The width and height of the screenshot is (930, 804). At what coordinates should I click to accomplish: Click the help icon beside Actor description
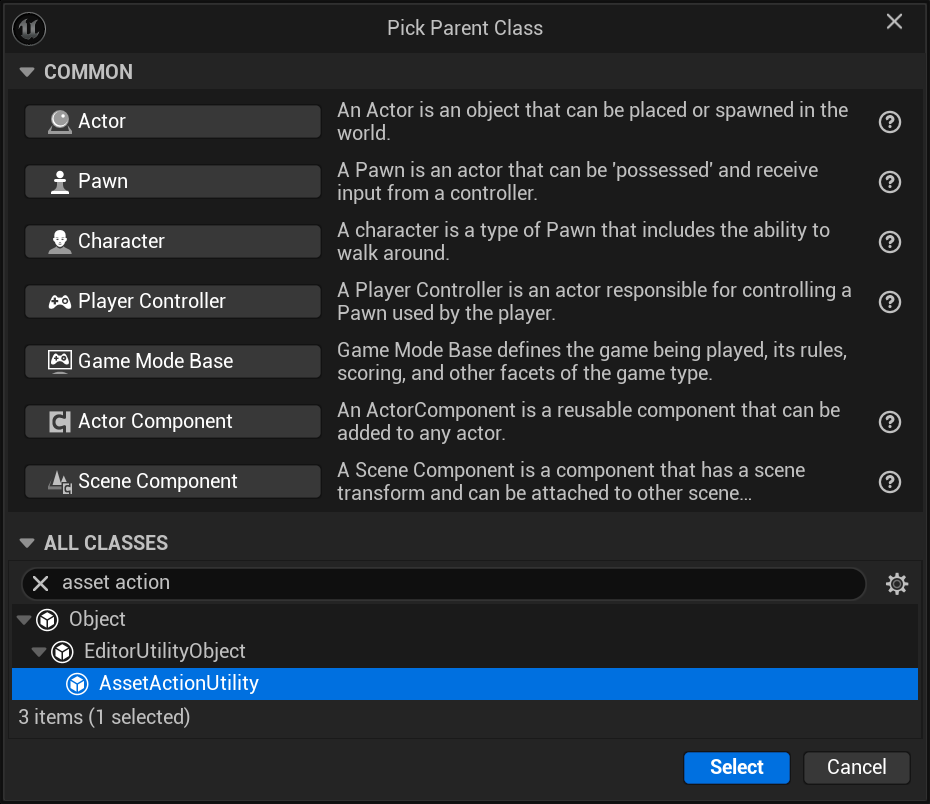(889, 122)
